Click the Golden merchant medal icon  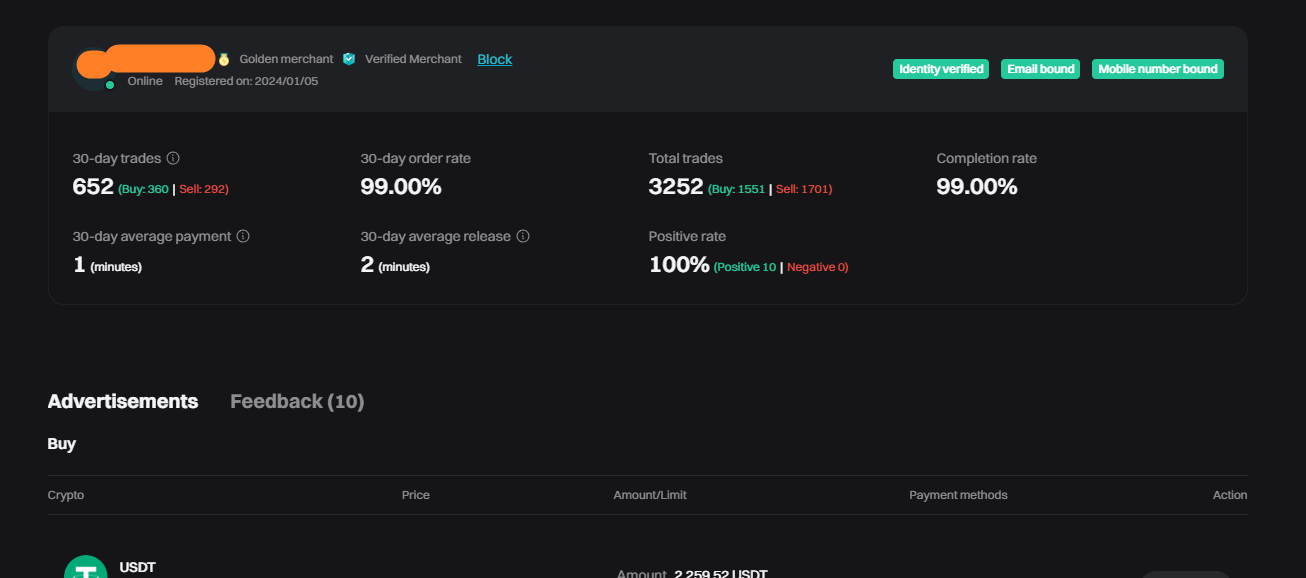(x=224, y=59)
